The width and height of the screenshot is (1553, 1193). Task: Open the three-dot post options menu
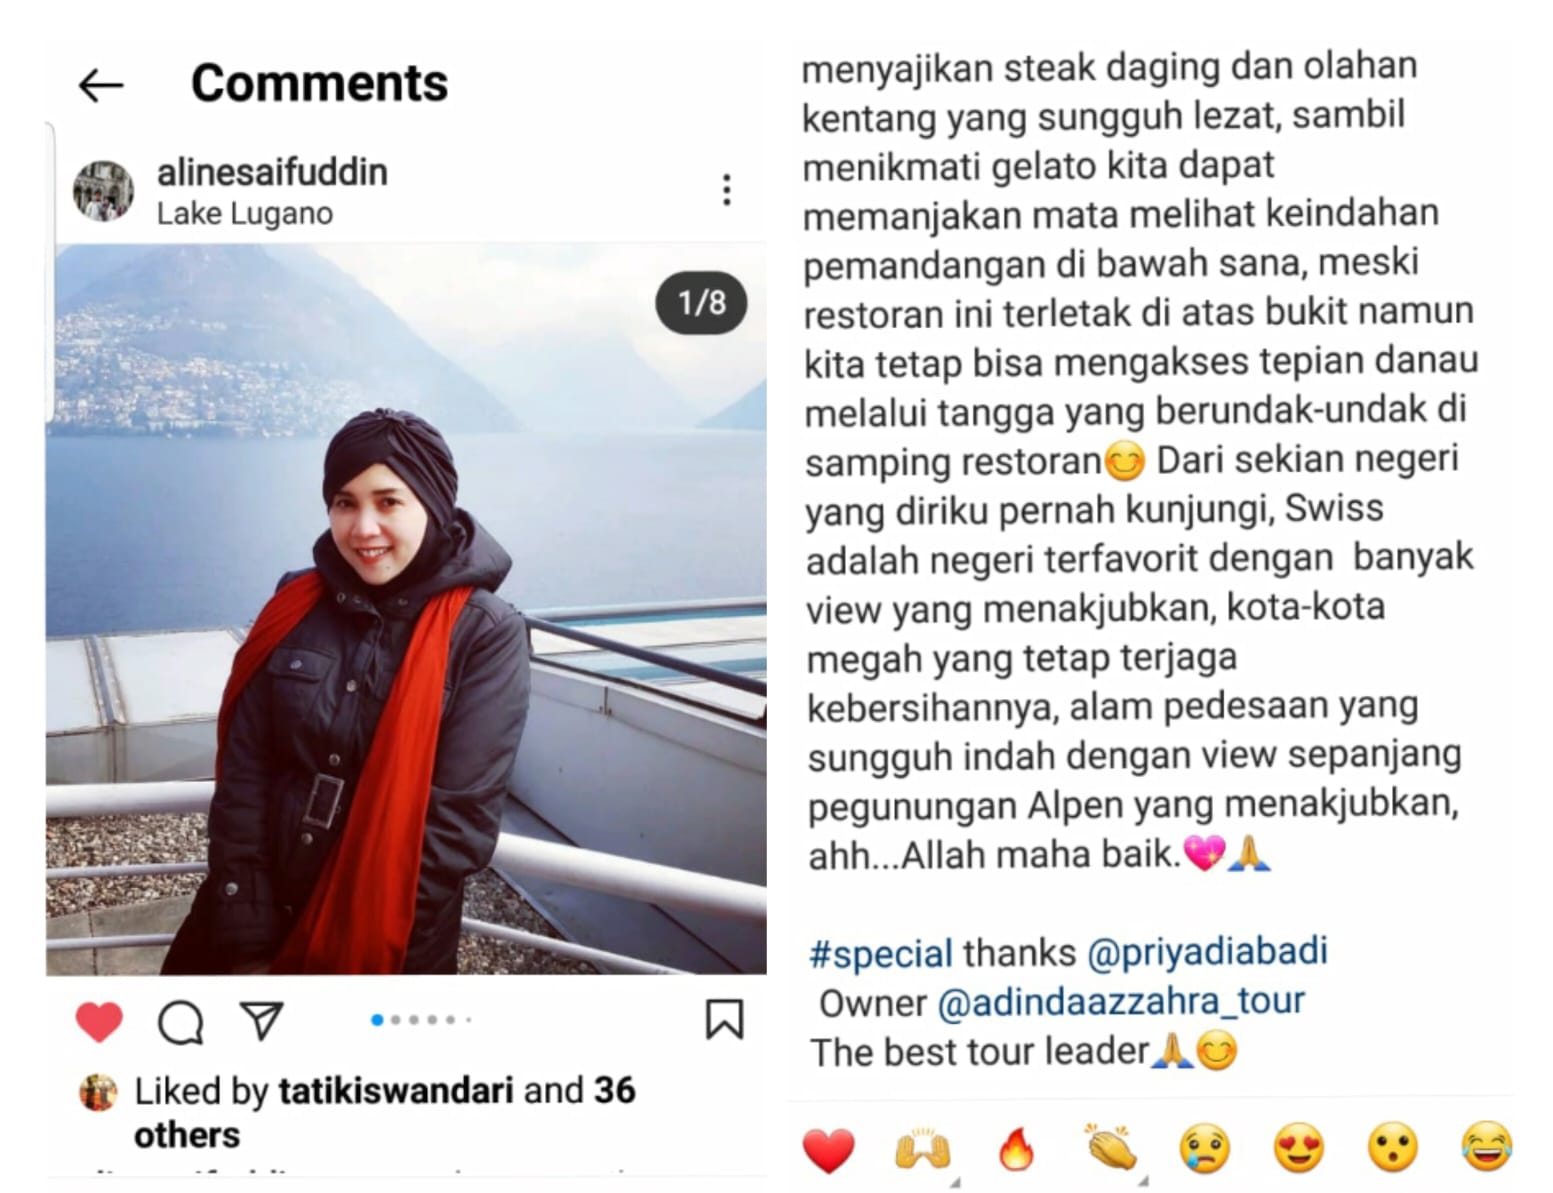(x=727, y=190)
